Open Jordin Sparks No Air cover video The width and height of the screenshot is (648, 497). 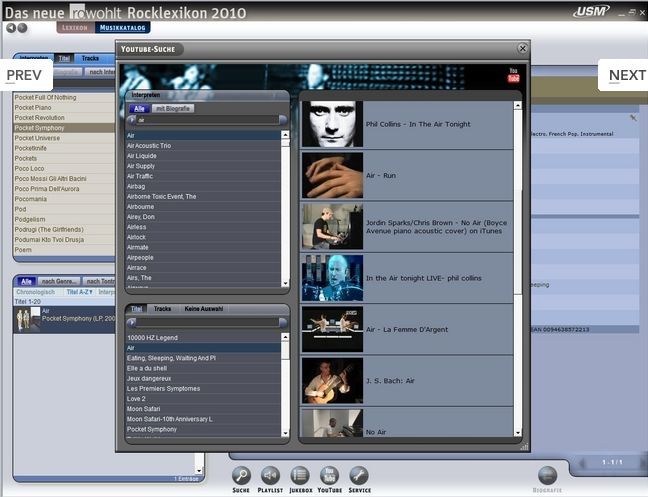[407, 227]
